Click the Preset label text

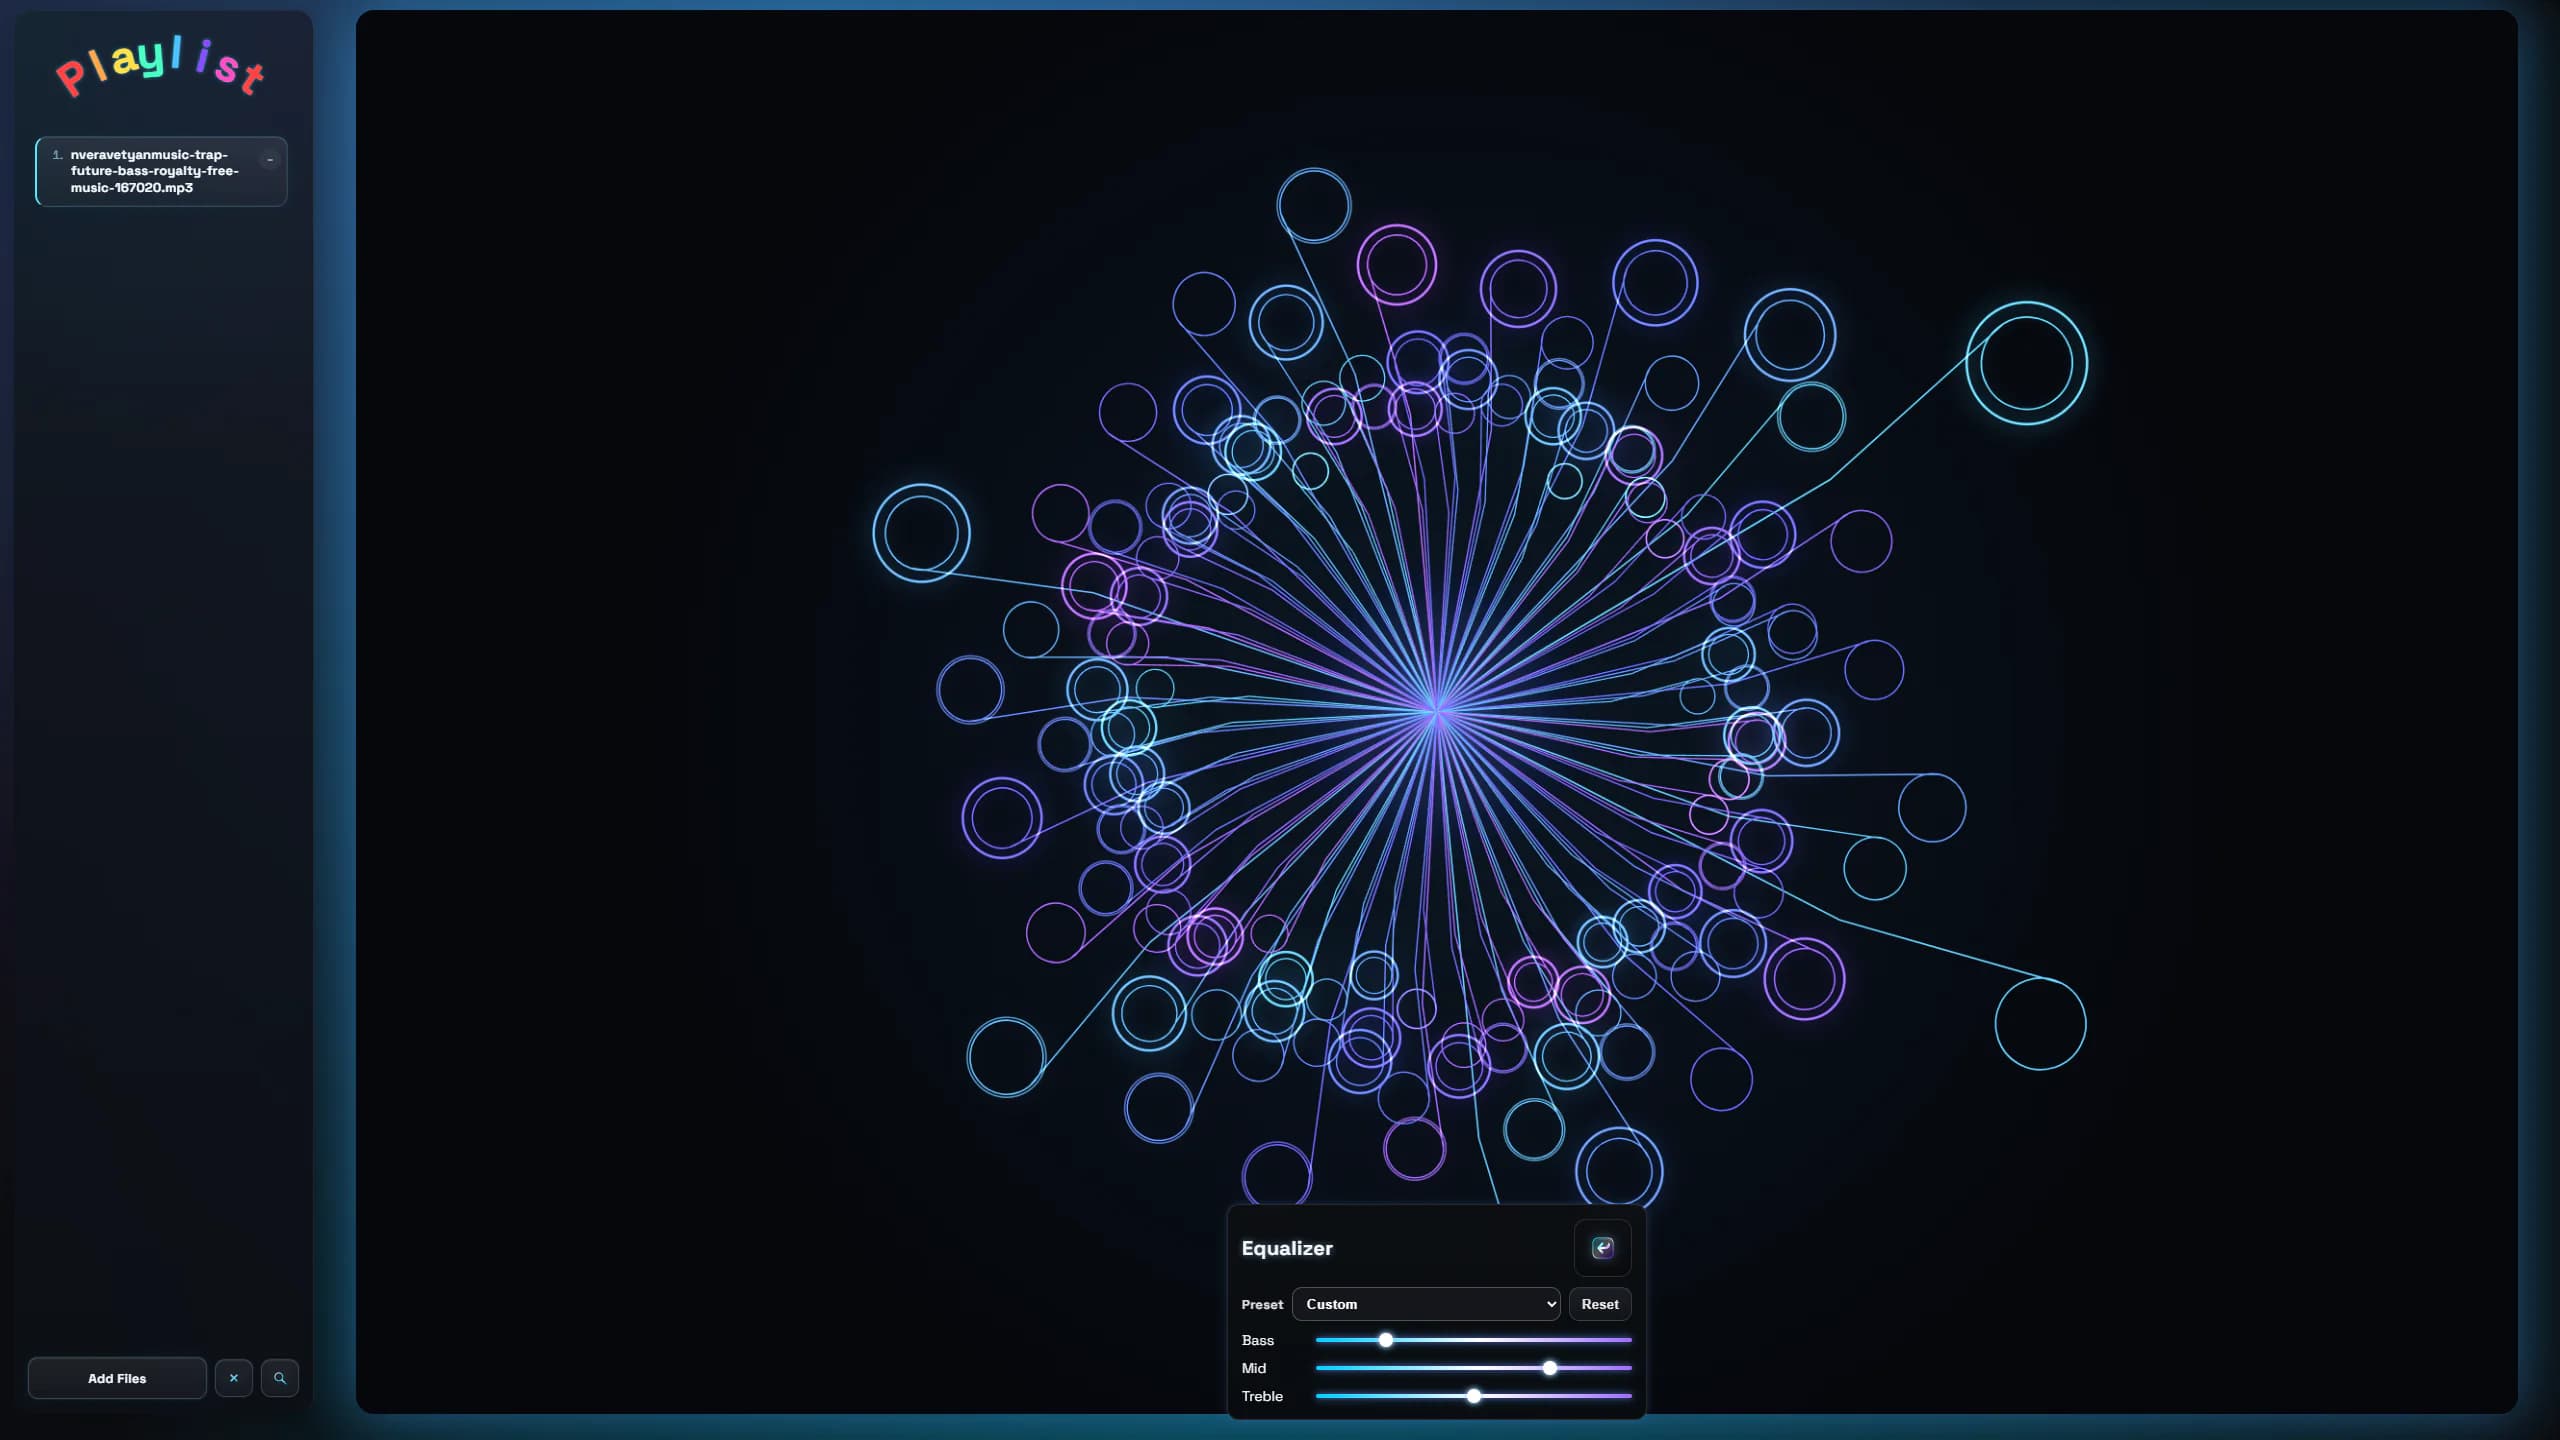[x=1262, y=1305]
